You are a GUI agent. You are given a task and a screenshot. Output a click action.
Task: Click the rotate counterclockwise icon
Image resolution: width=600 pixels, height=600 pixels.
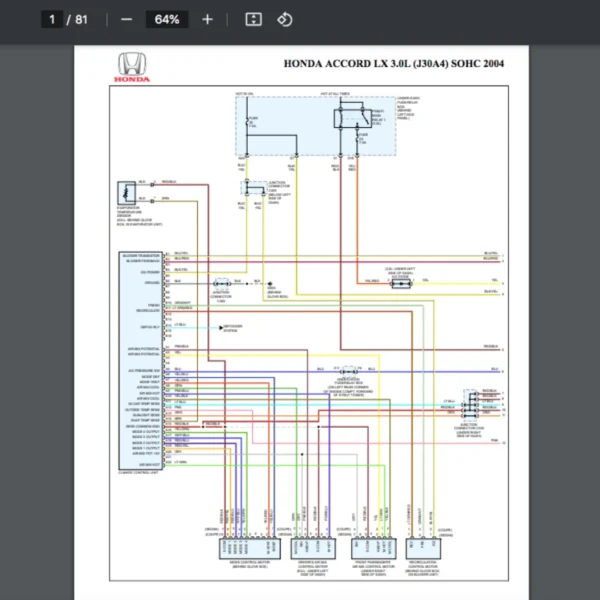[284, 19]
